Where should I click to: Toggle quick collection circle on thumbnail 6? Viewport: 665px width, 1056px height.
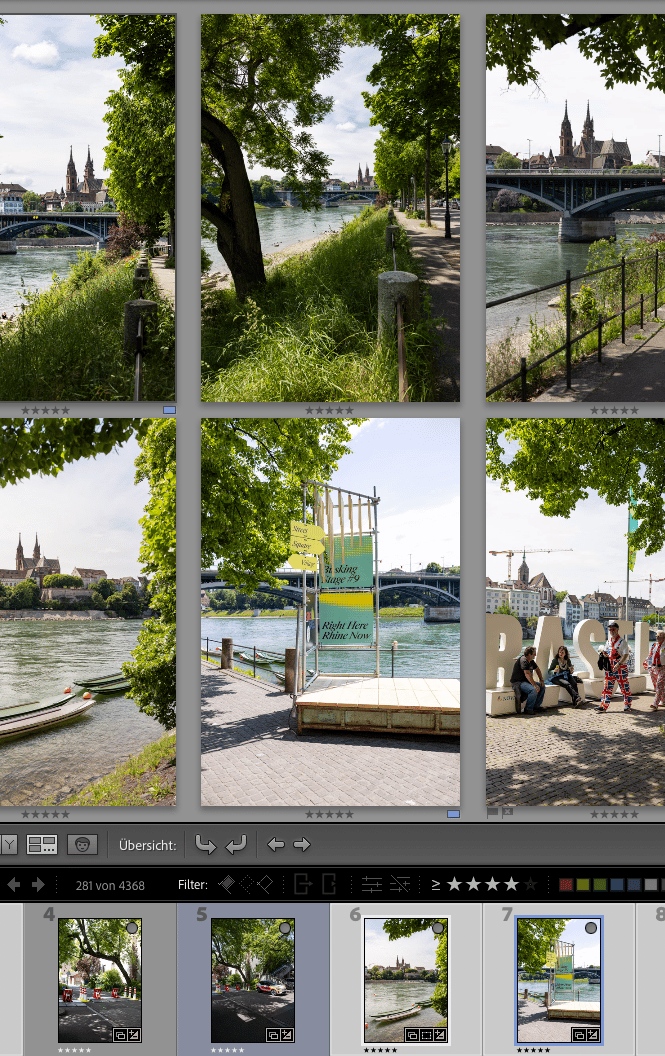tap(438, 928)
